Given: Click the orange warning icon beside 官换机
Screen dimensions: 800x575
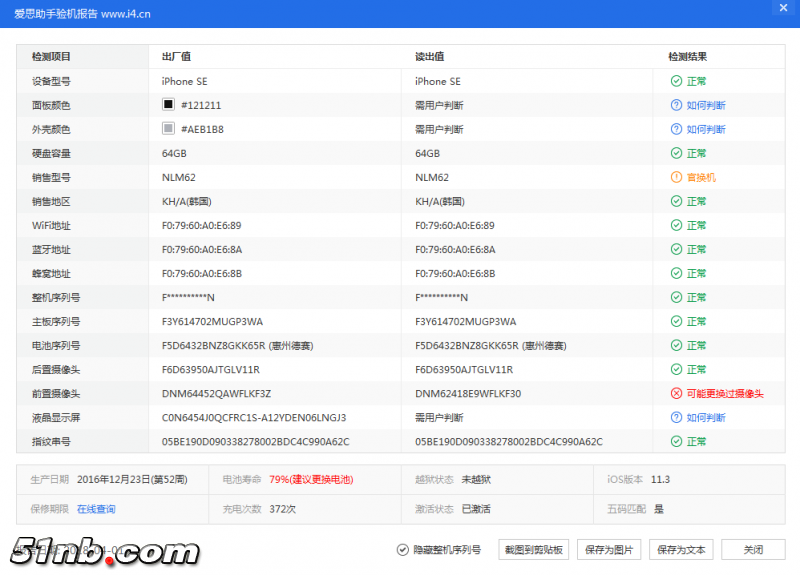Looking at the screenshot, I should tap(676, 178).
